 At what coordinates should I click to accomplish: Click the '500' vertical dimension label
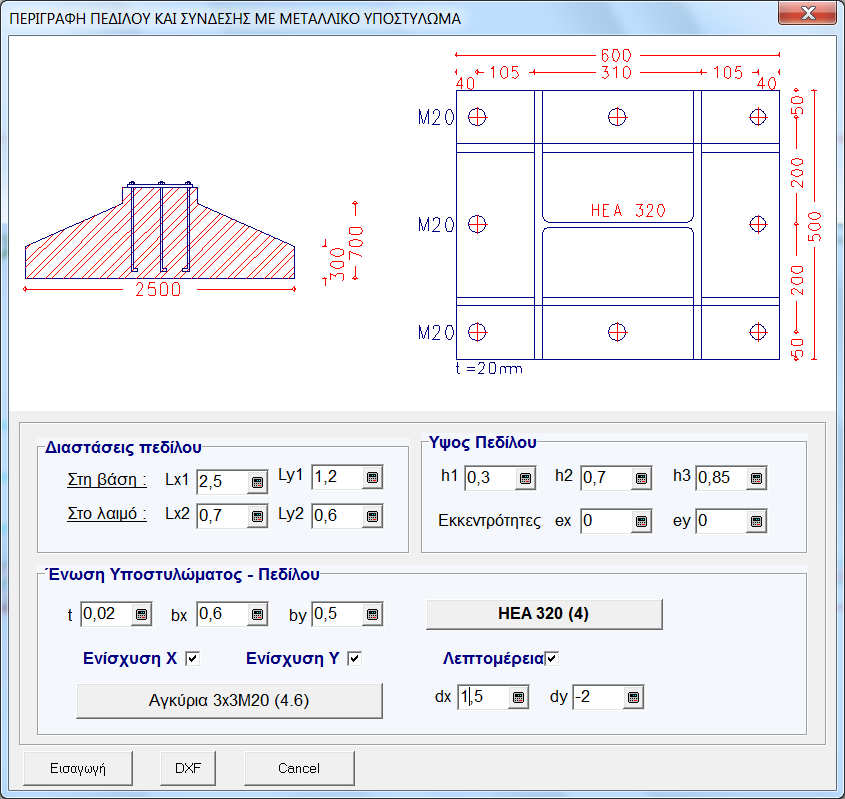click(x=815, y=227)
